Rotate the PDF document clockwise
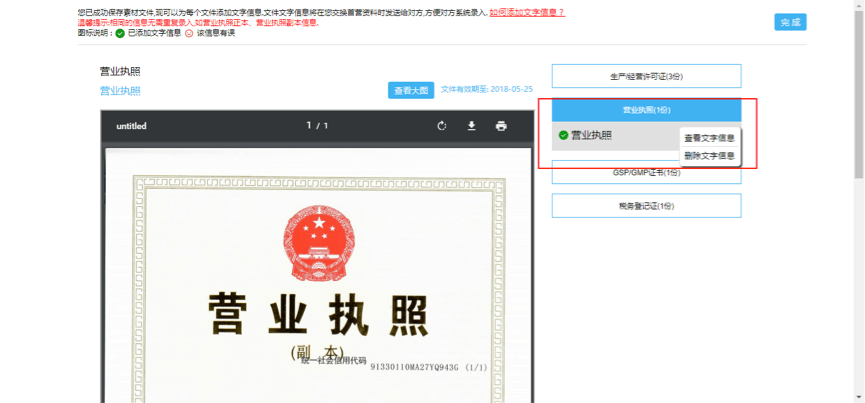Image resolution: width=865 pixels, height=403 pixels. coord(441,126)
